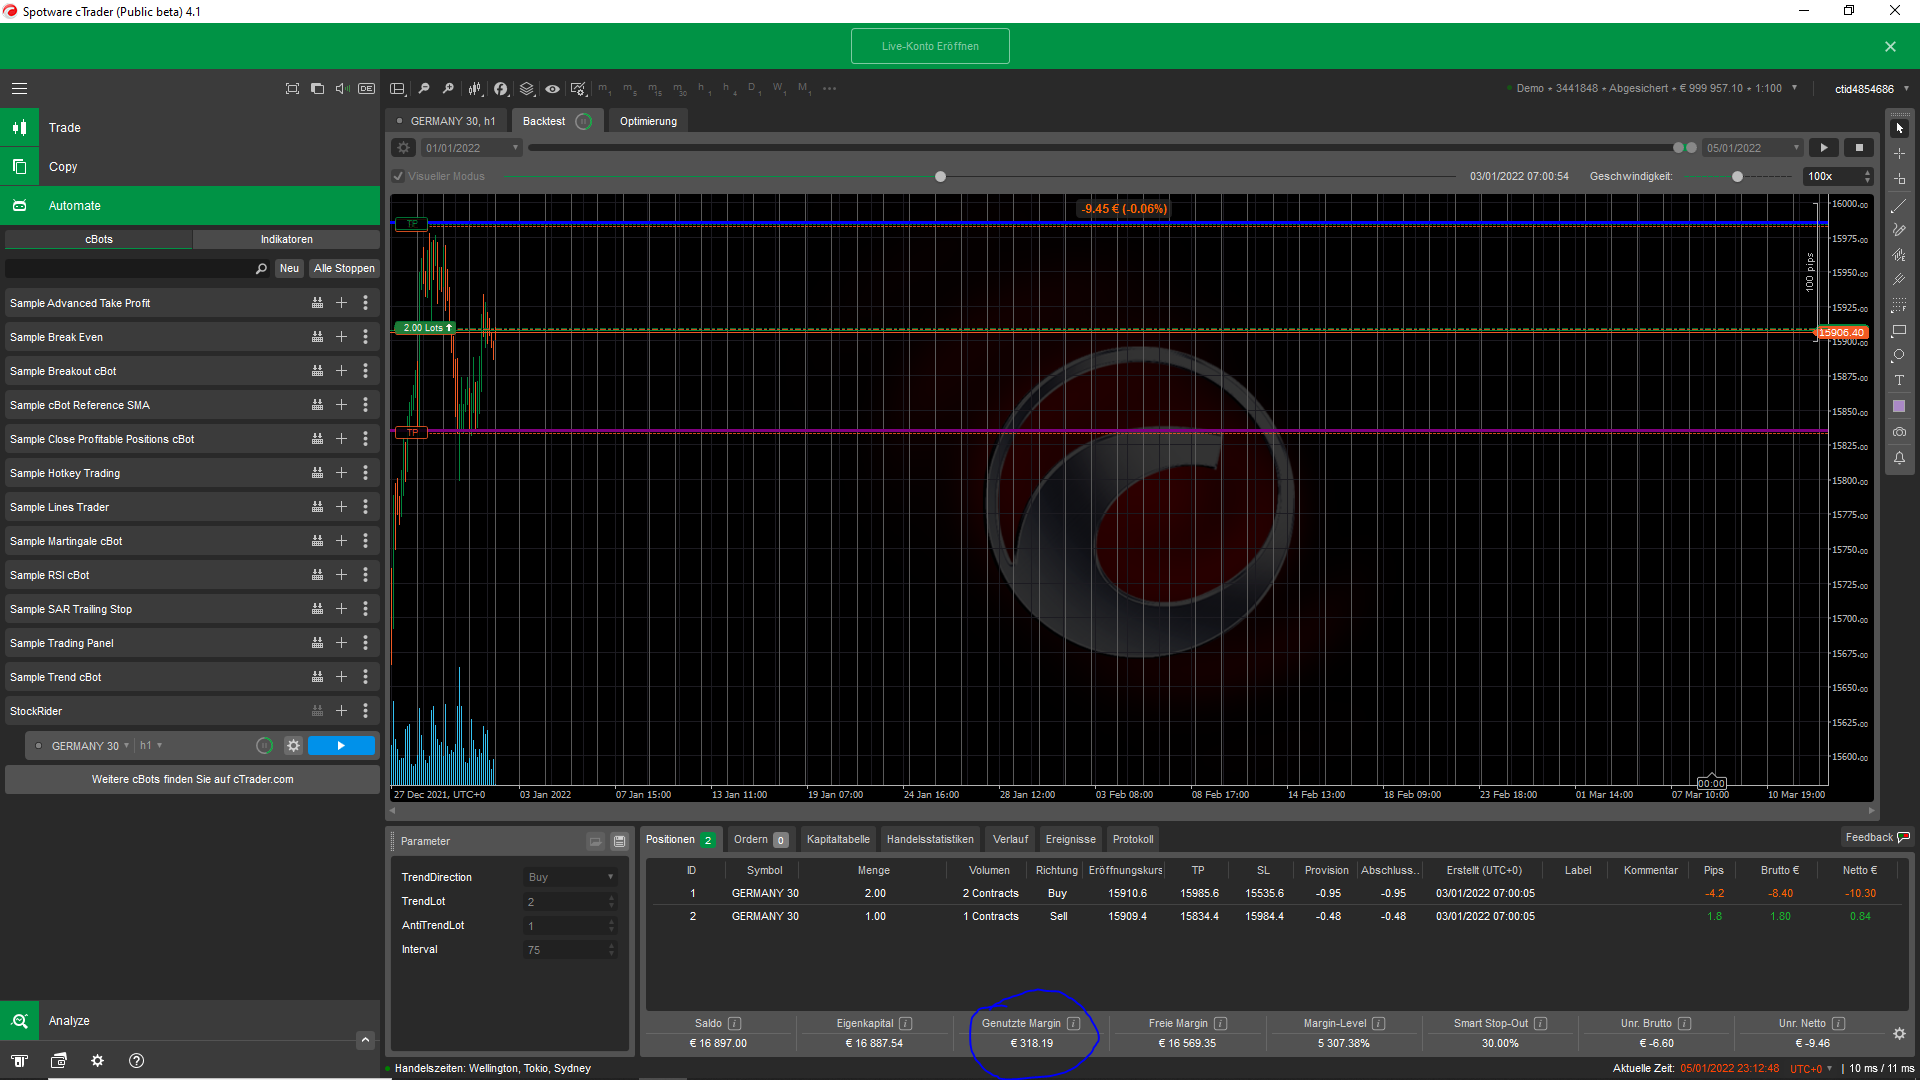Open the backtest start date dropdown 01/01/2022
1920x1080 pixels.
coord(471,148)
